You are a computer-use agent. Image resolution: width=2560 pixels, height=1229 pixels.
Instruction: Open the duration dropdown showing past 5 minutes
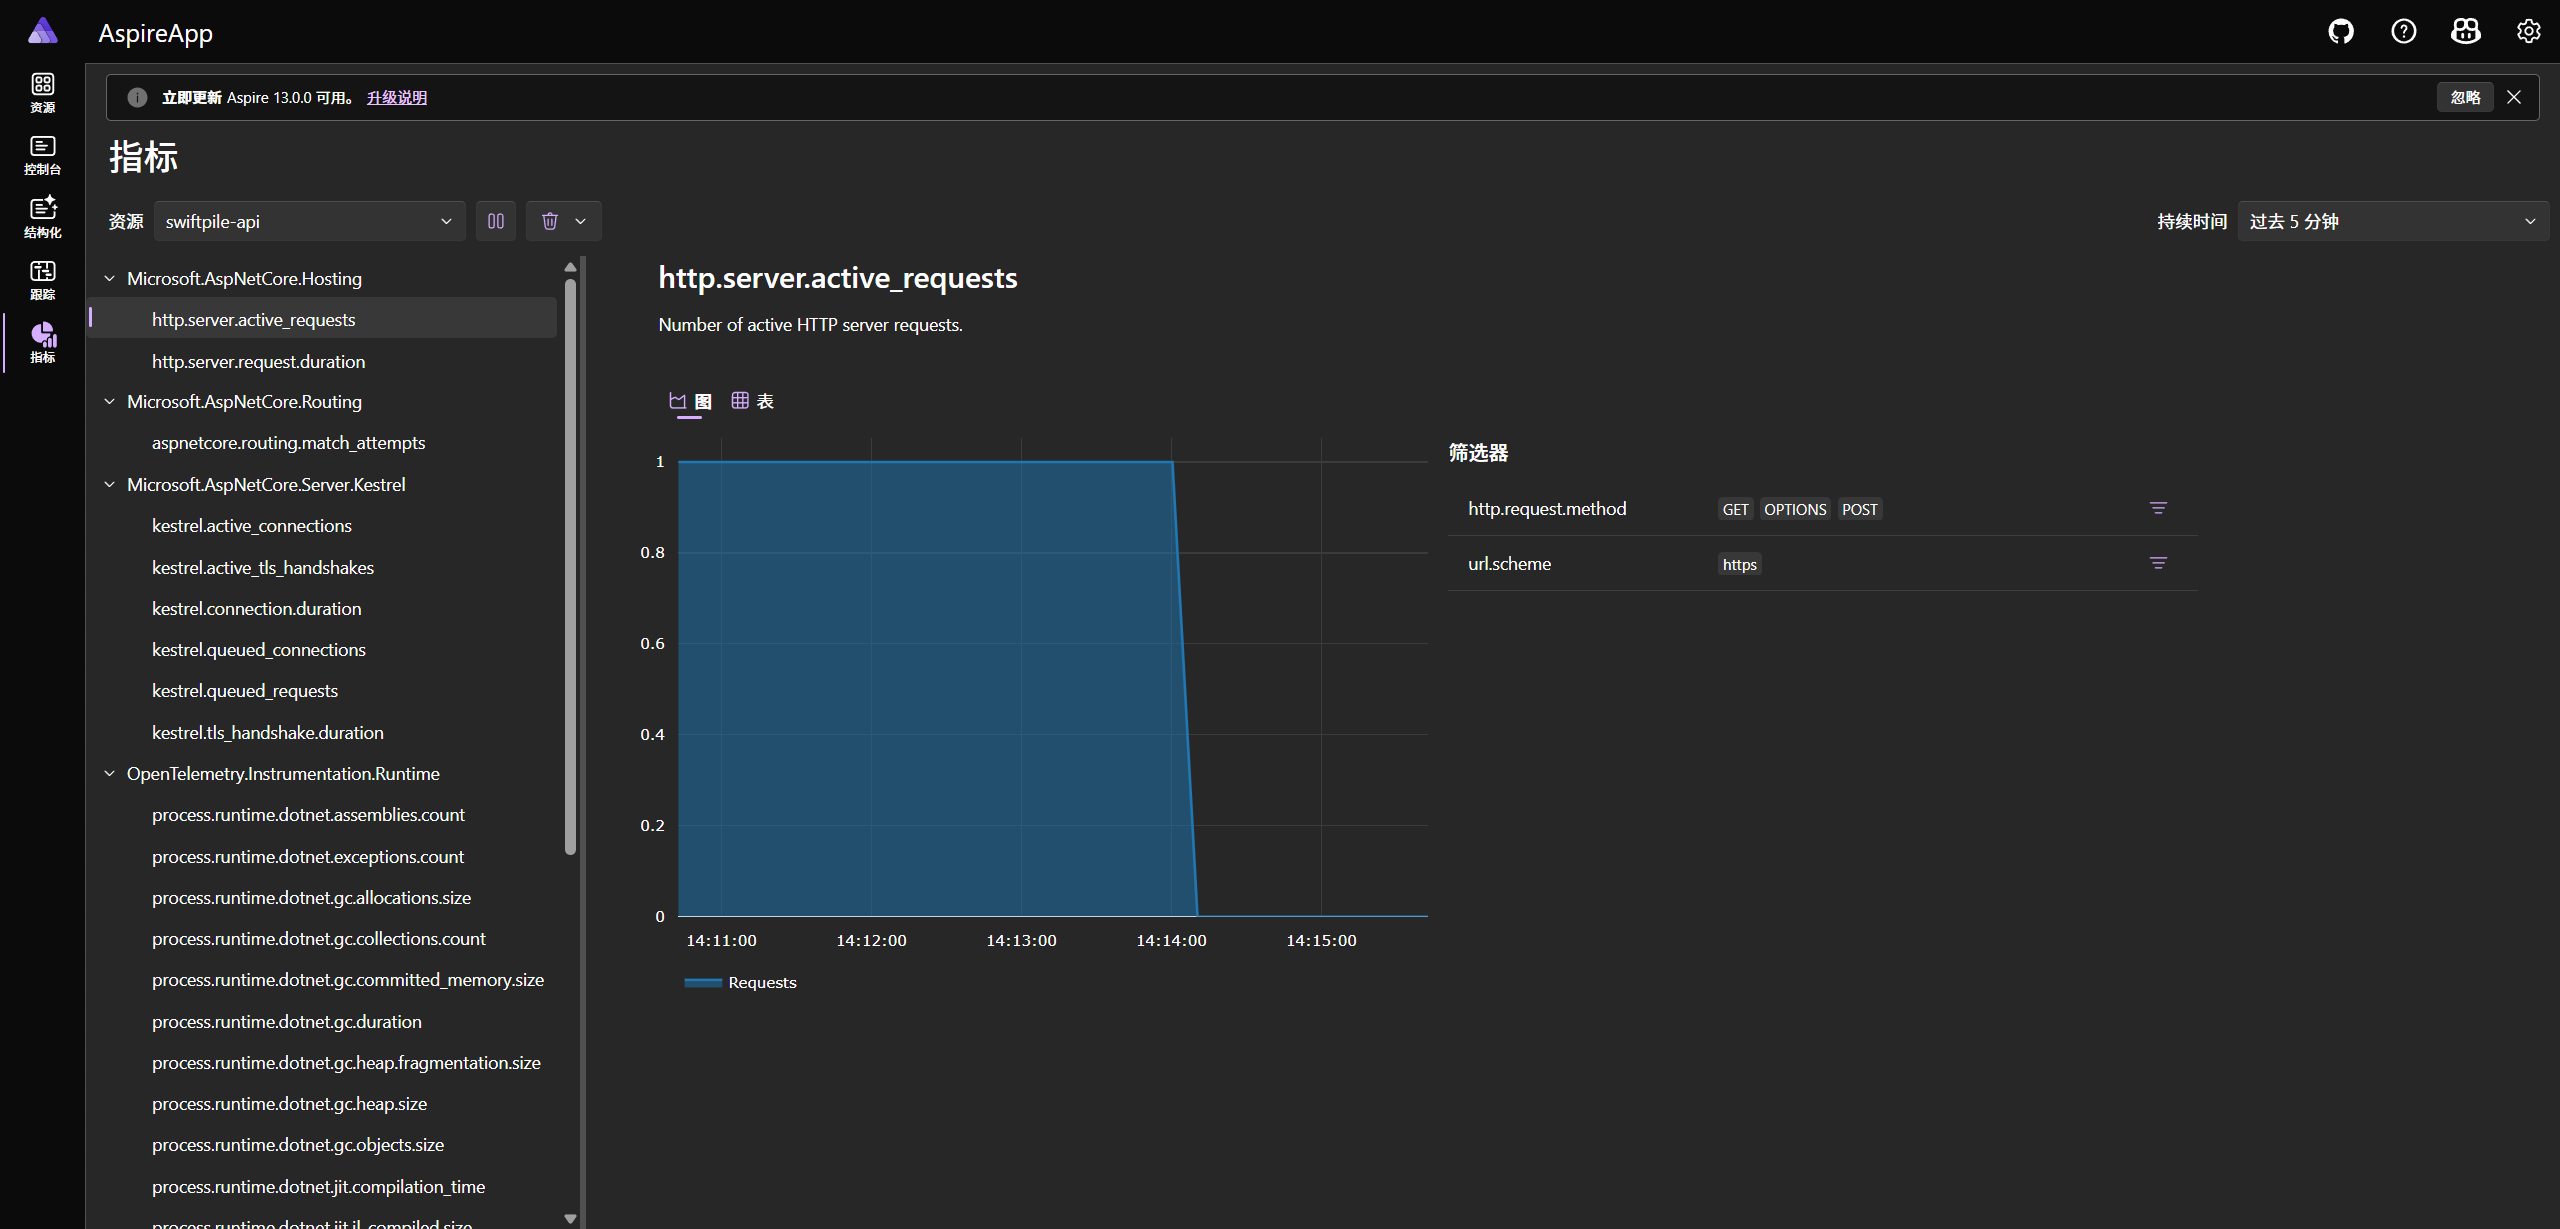[x=2392, y=221]
